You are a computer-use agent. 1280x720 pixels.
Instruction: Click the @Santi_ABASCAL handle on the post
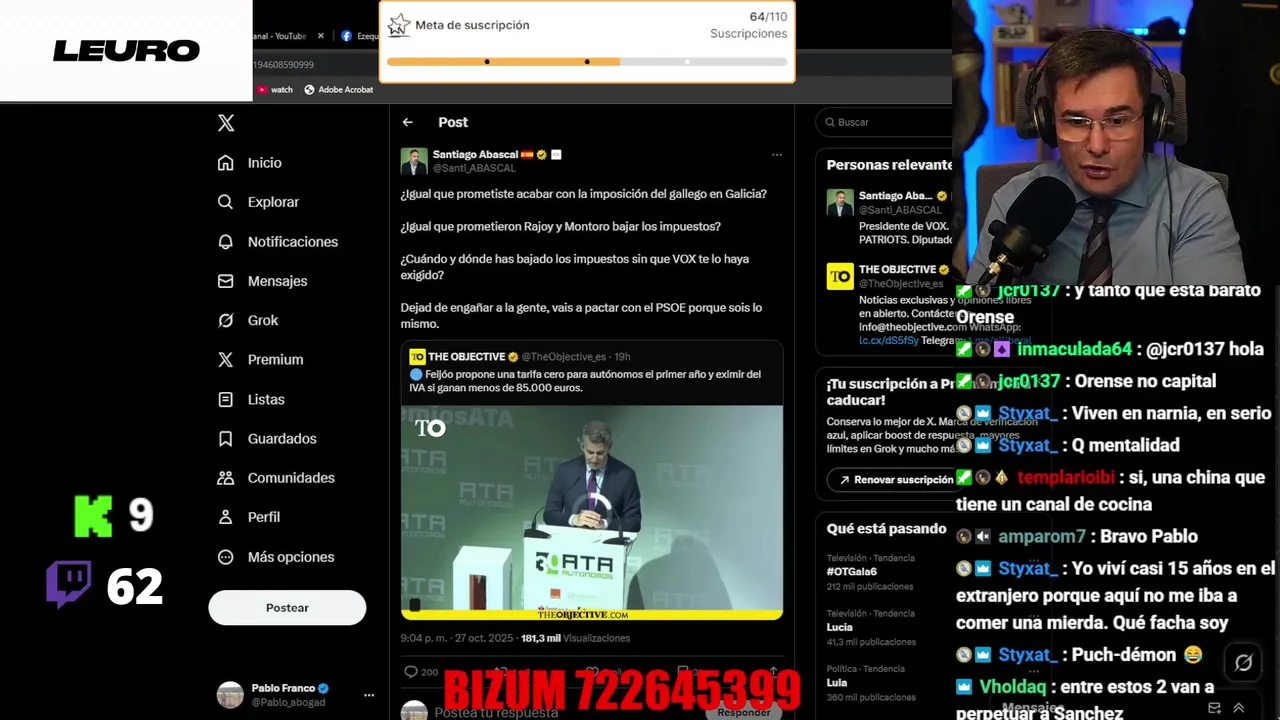(x=474, y=168)
